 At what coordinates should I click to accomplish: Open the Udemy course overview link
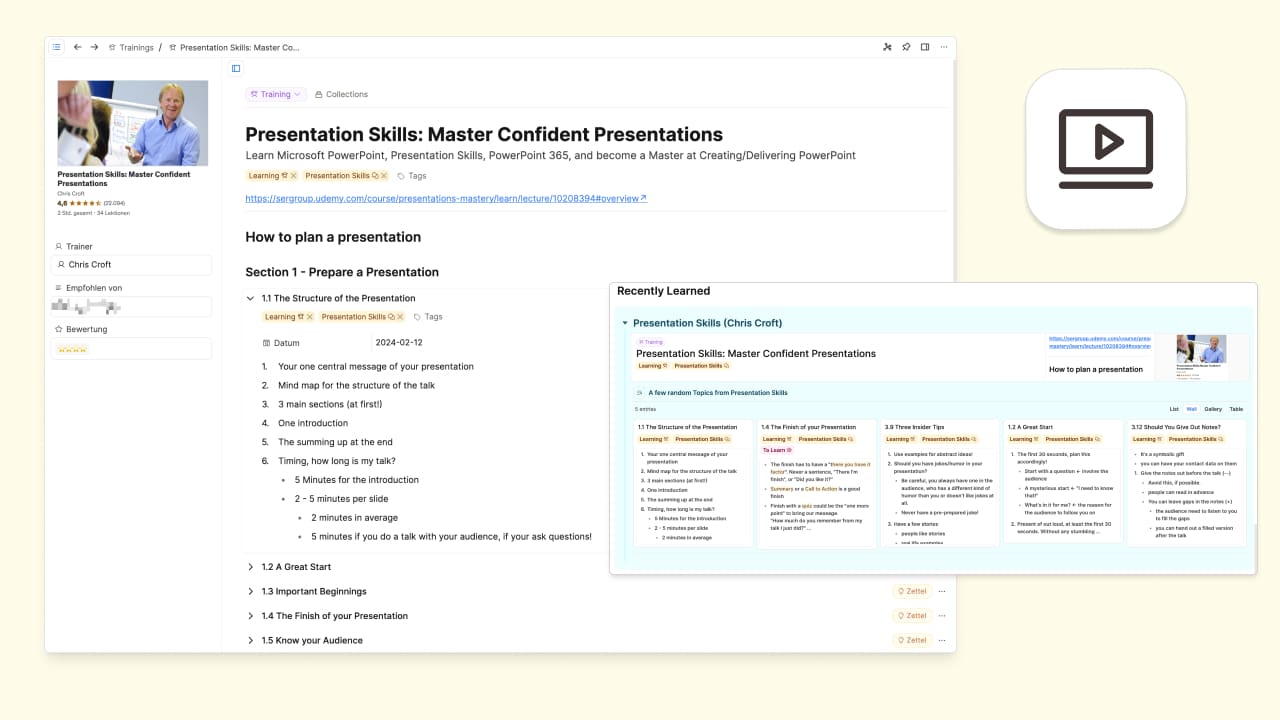[445, 198]
